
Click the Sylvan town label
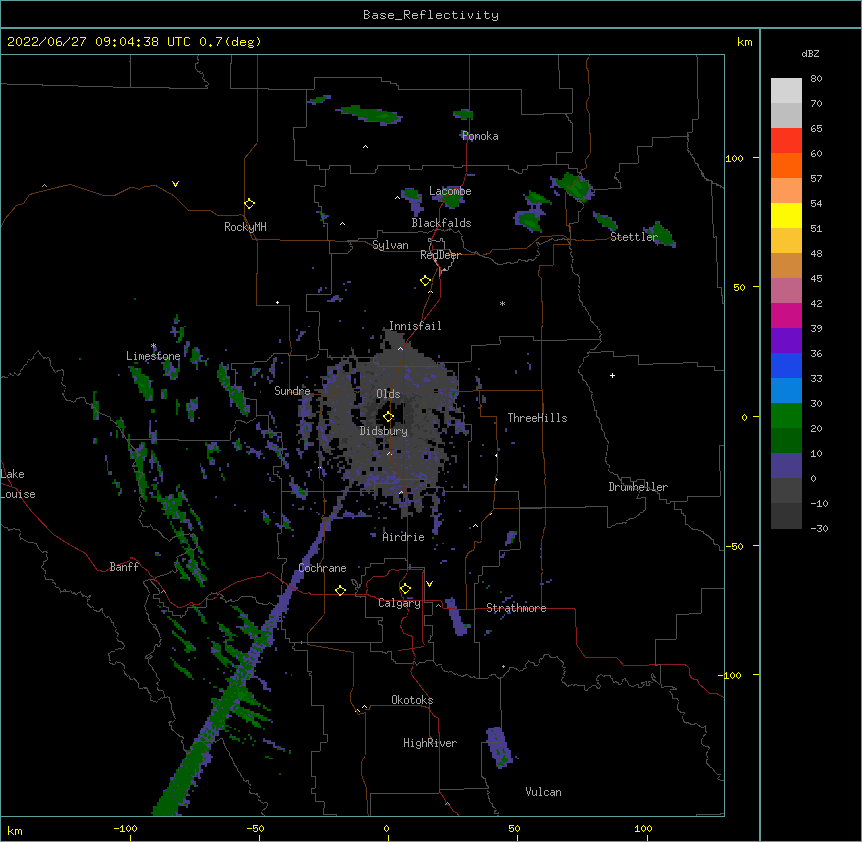click(390, 245)
